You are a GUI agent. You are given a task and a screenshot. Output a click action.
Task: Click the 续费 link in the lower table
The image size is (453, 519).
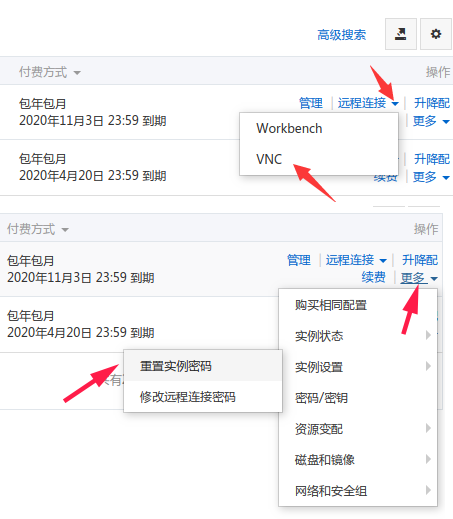[374, 277]
